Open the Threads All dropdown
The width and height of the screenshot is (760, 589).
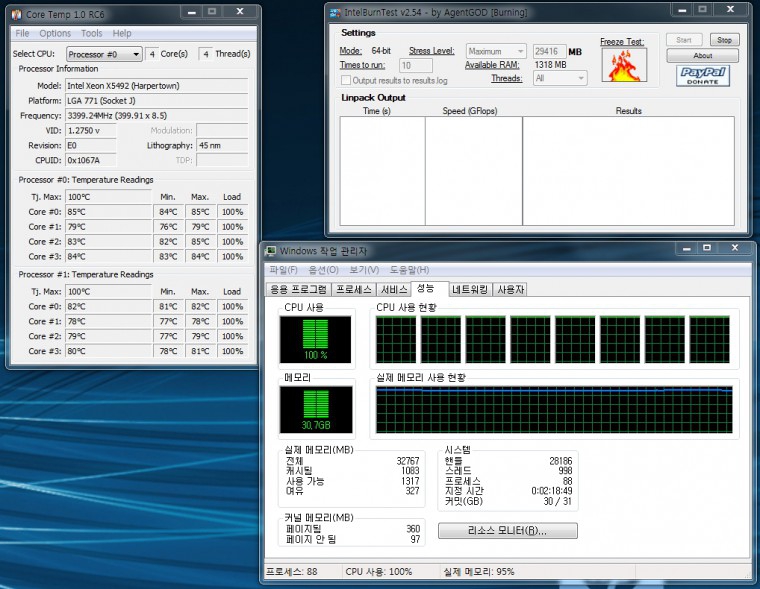click(x=560, y=78)
